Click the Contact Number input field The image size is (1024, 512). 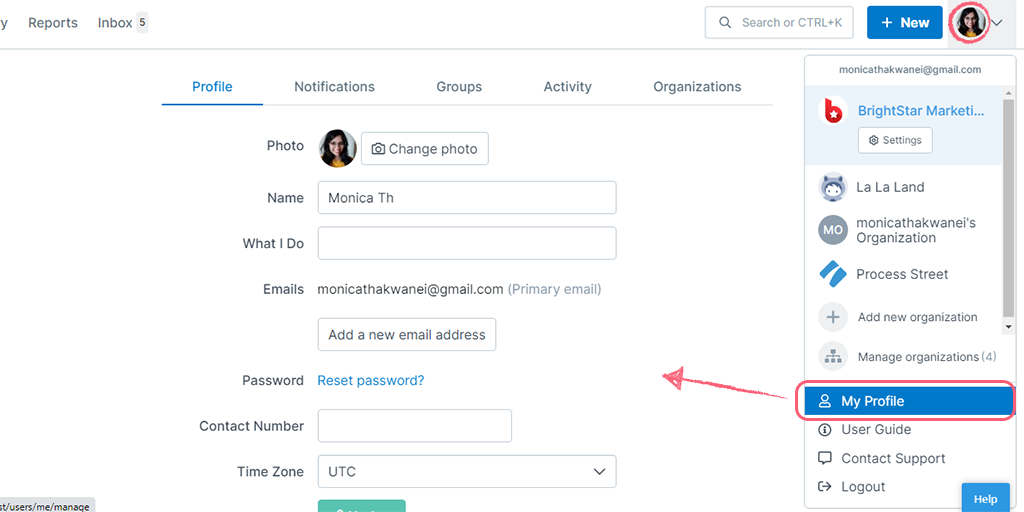[415, 426]
